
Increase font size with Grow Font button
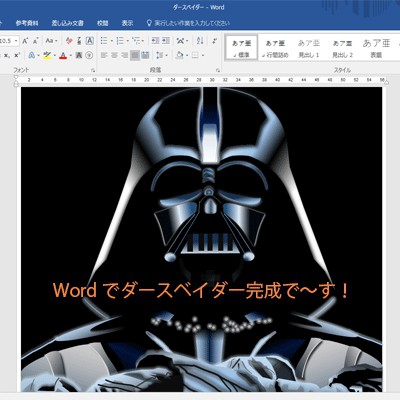click(x=25, y=41)
